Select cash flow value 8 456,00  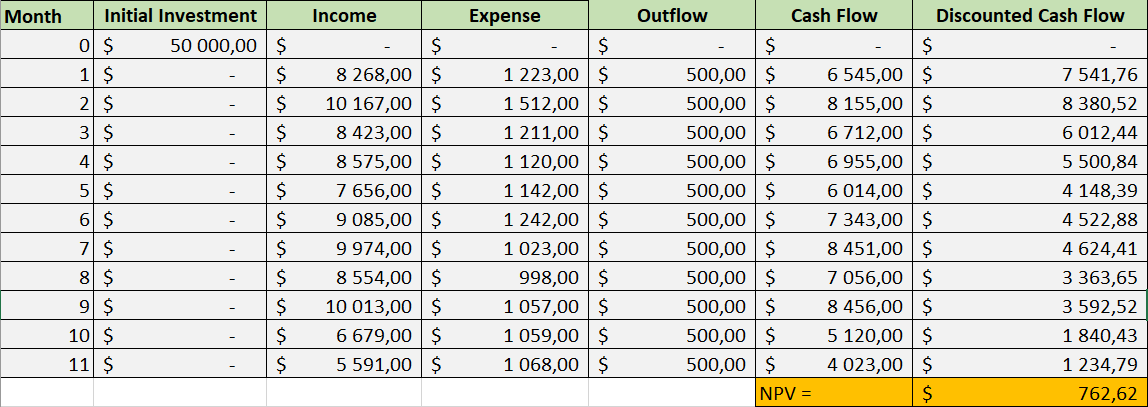(834, 306)
